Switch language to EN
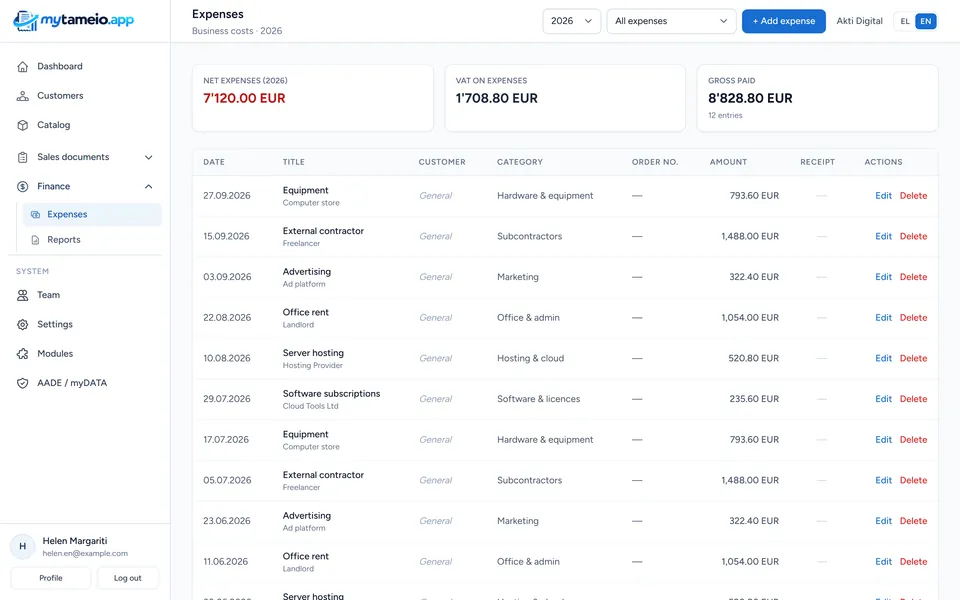 click(926, 21)
